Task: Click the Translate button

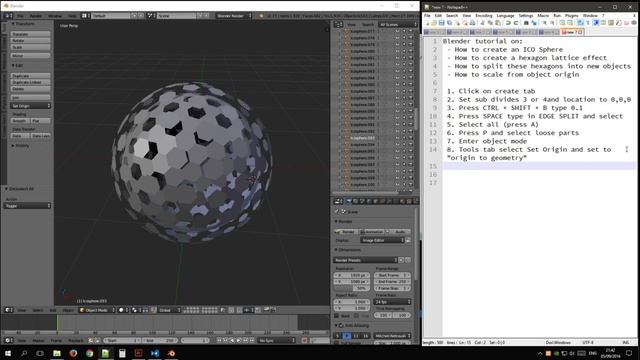Action: 31,34
